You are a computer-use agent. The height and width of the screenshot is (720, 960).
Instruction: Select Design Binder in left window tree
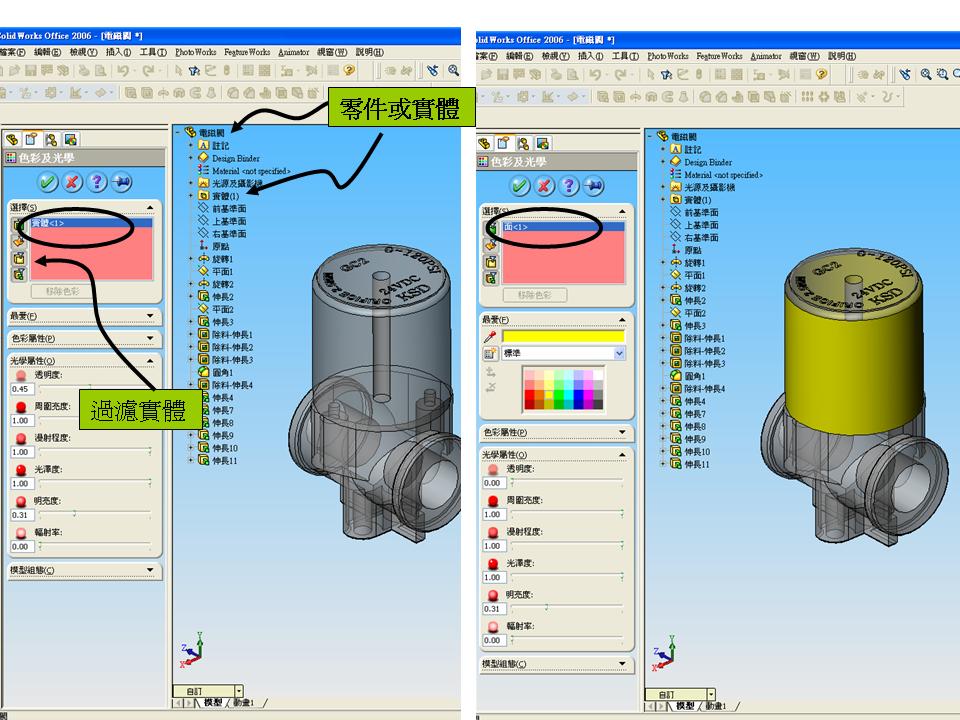point(236,158)
